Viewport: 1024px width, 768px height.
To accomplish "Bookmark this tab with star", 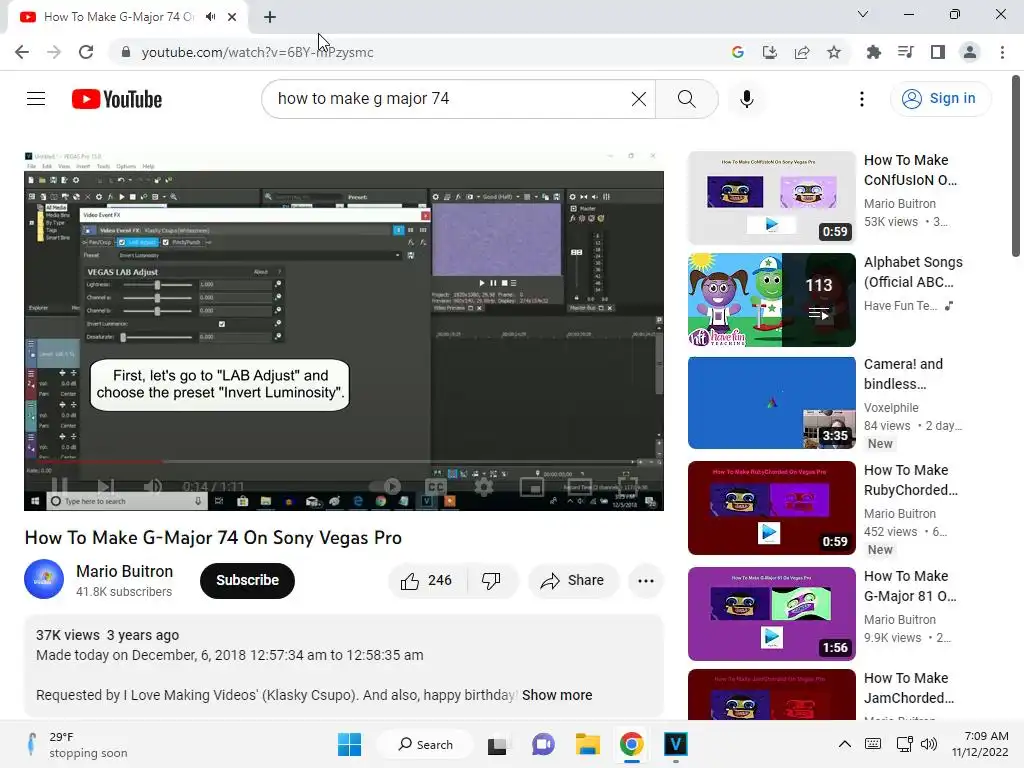I will pos(834,52).
